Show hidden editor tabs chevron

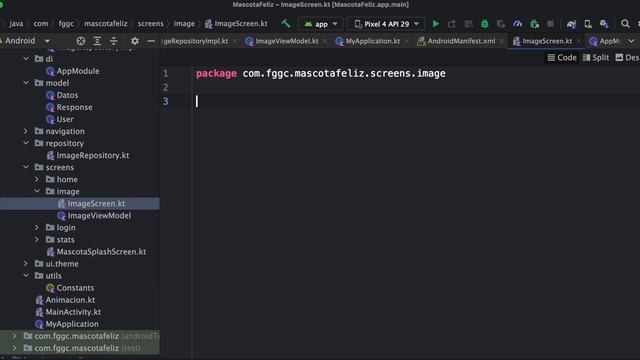coord(631,41)
